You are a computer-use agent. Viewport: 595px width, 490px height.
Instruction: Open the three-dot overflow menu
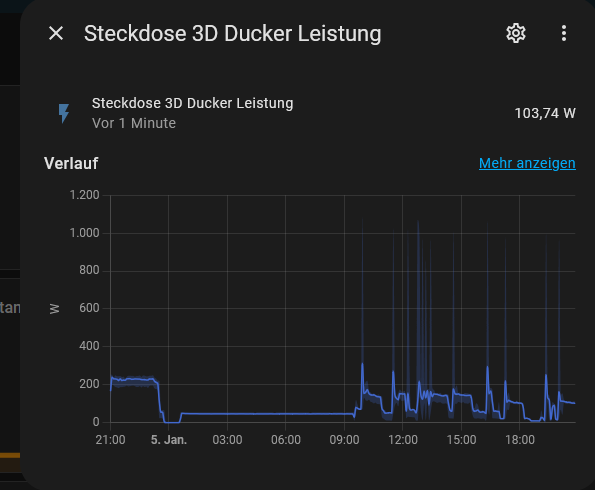tap(564, 33)
